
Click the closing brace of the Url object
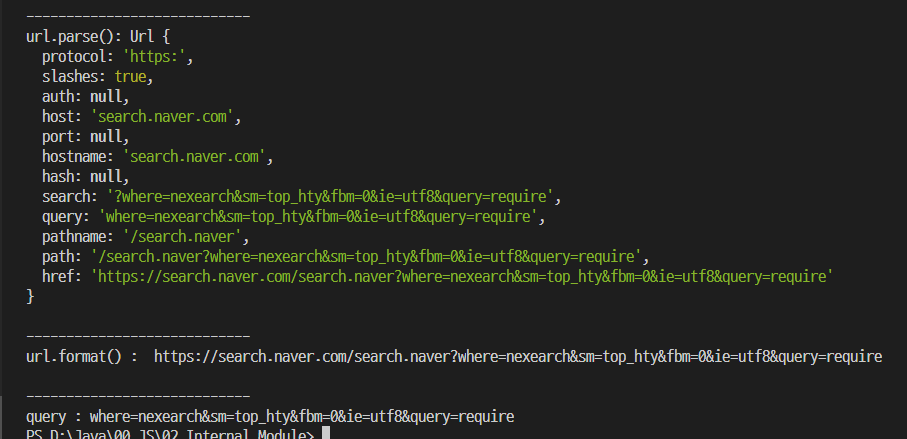[x=30, y=297]
